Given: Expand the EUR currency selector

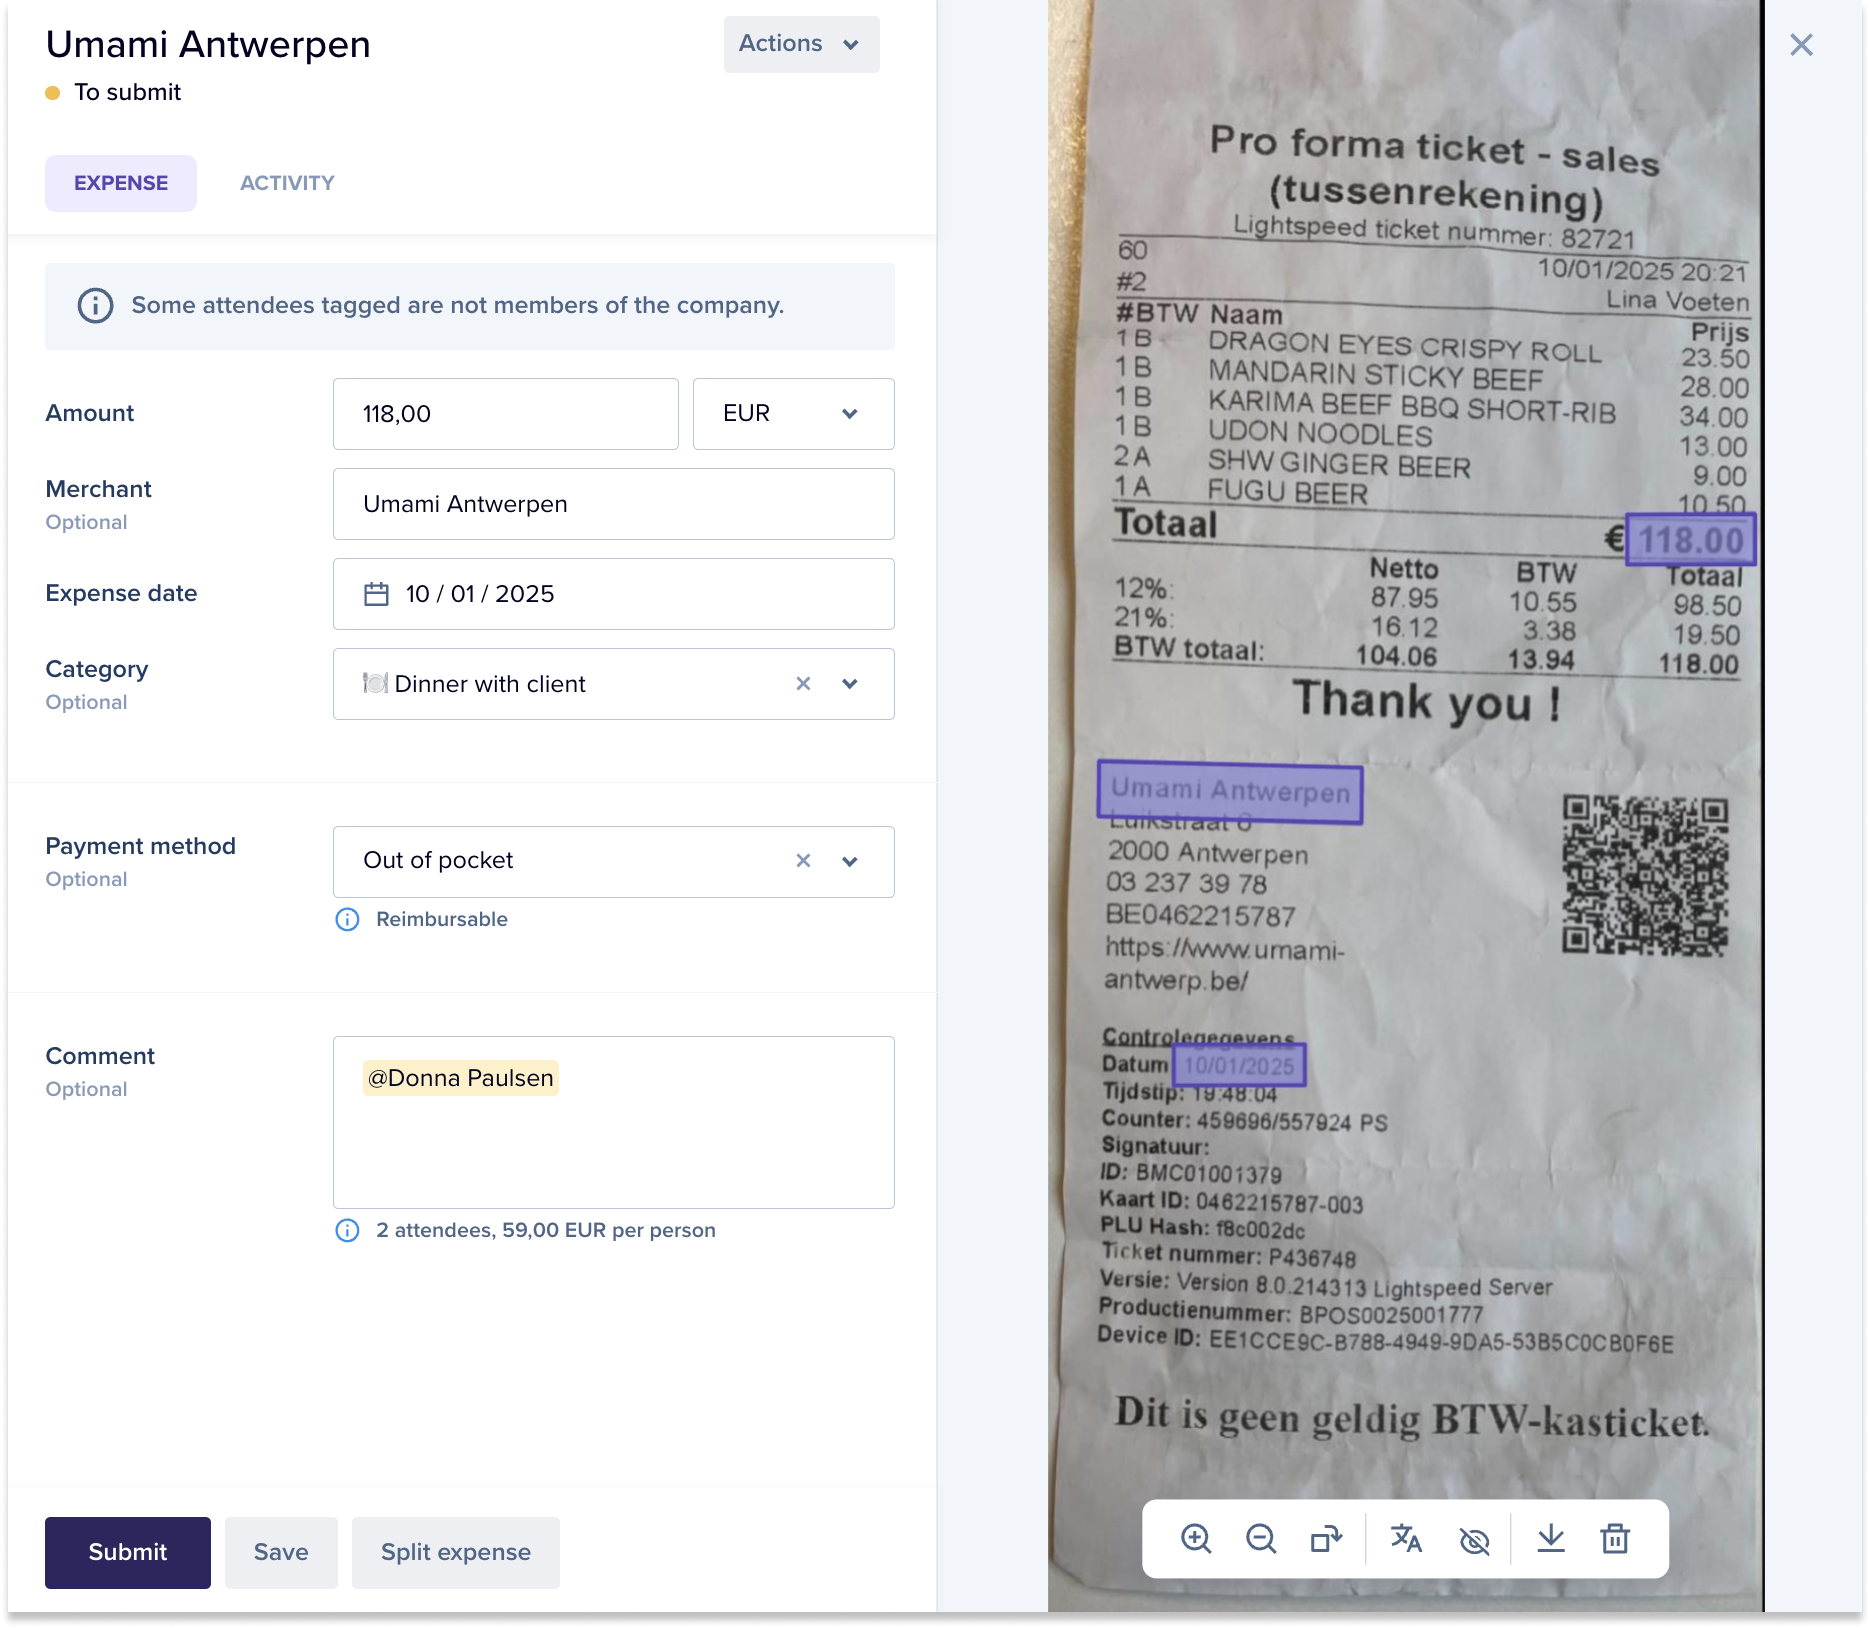Looking at the screenshot, I should (793, 414).
